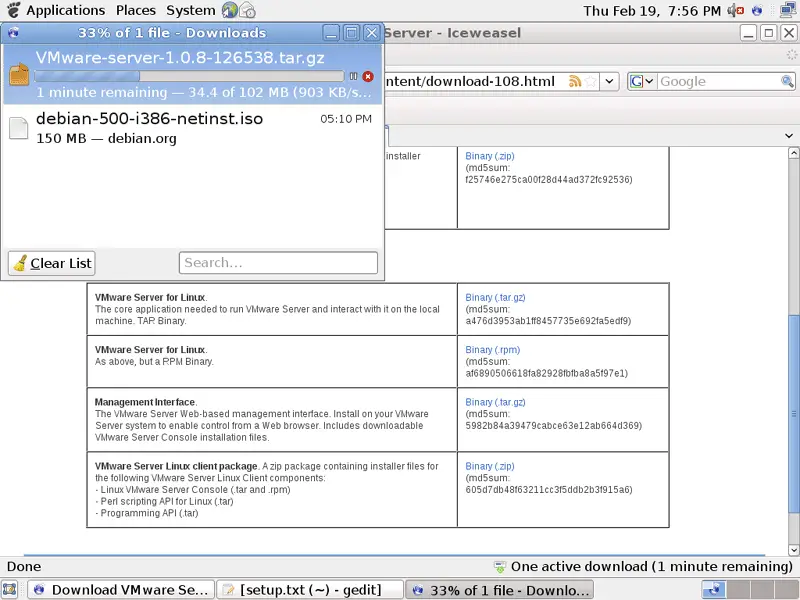This screenshot has height=600, width=800.
Task: Open the Places menu
Action: [136, 10]
